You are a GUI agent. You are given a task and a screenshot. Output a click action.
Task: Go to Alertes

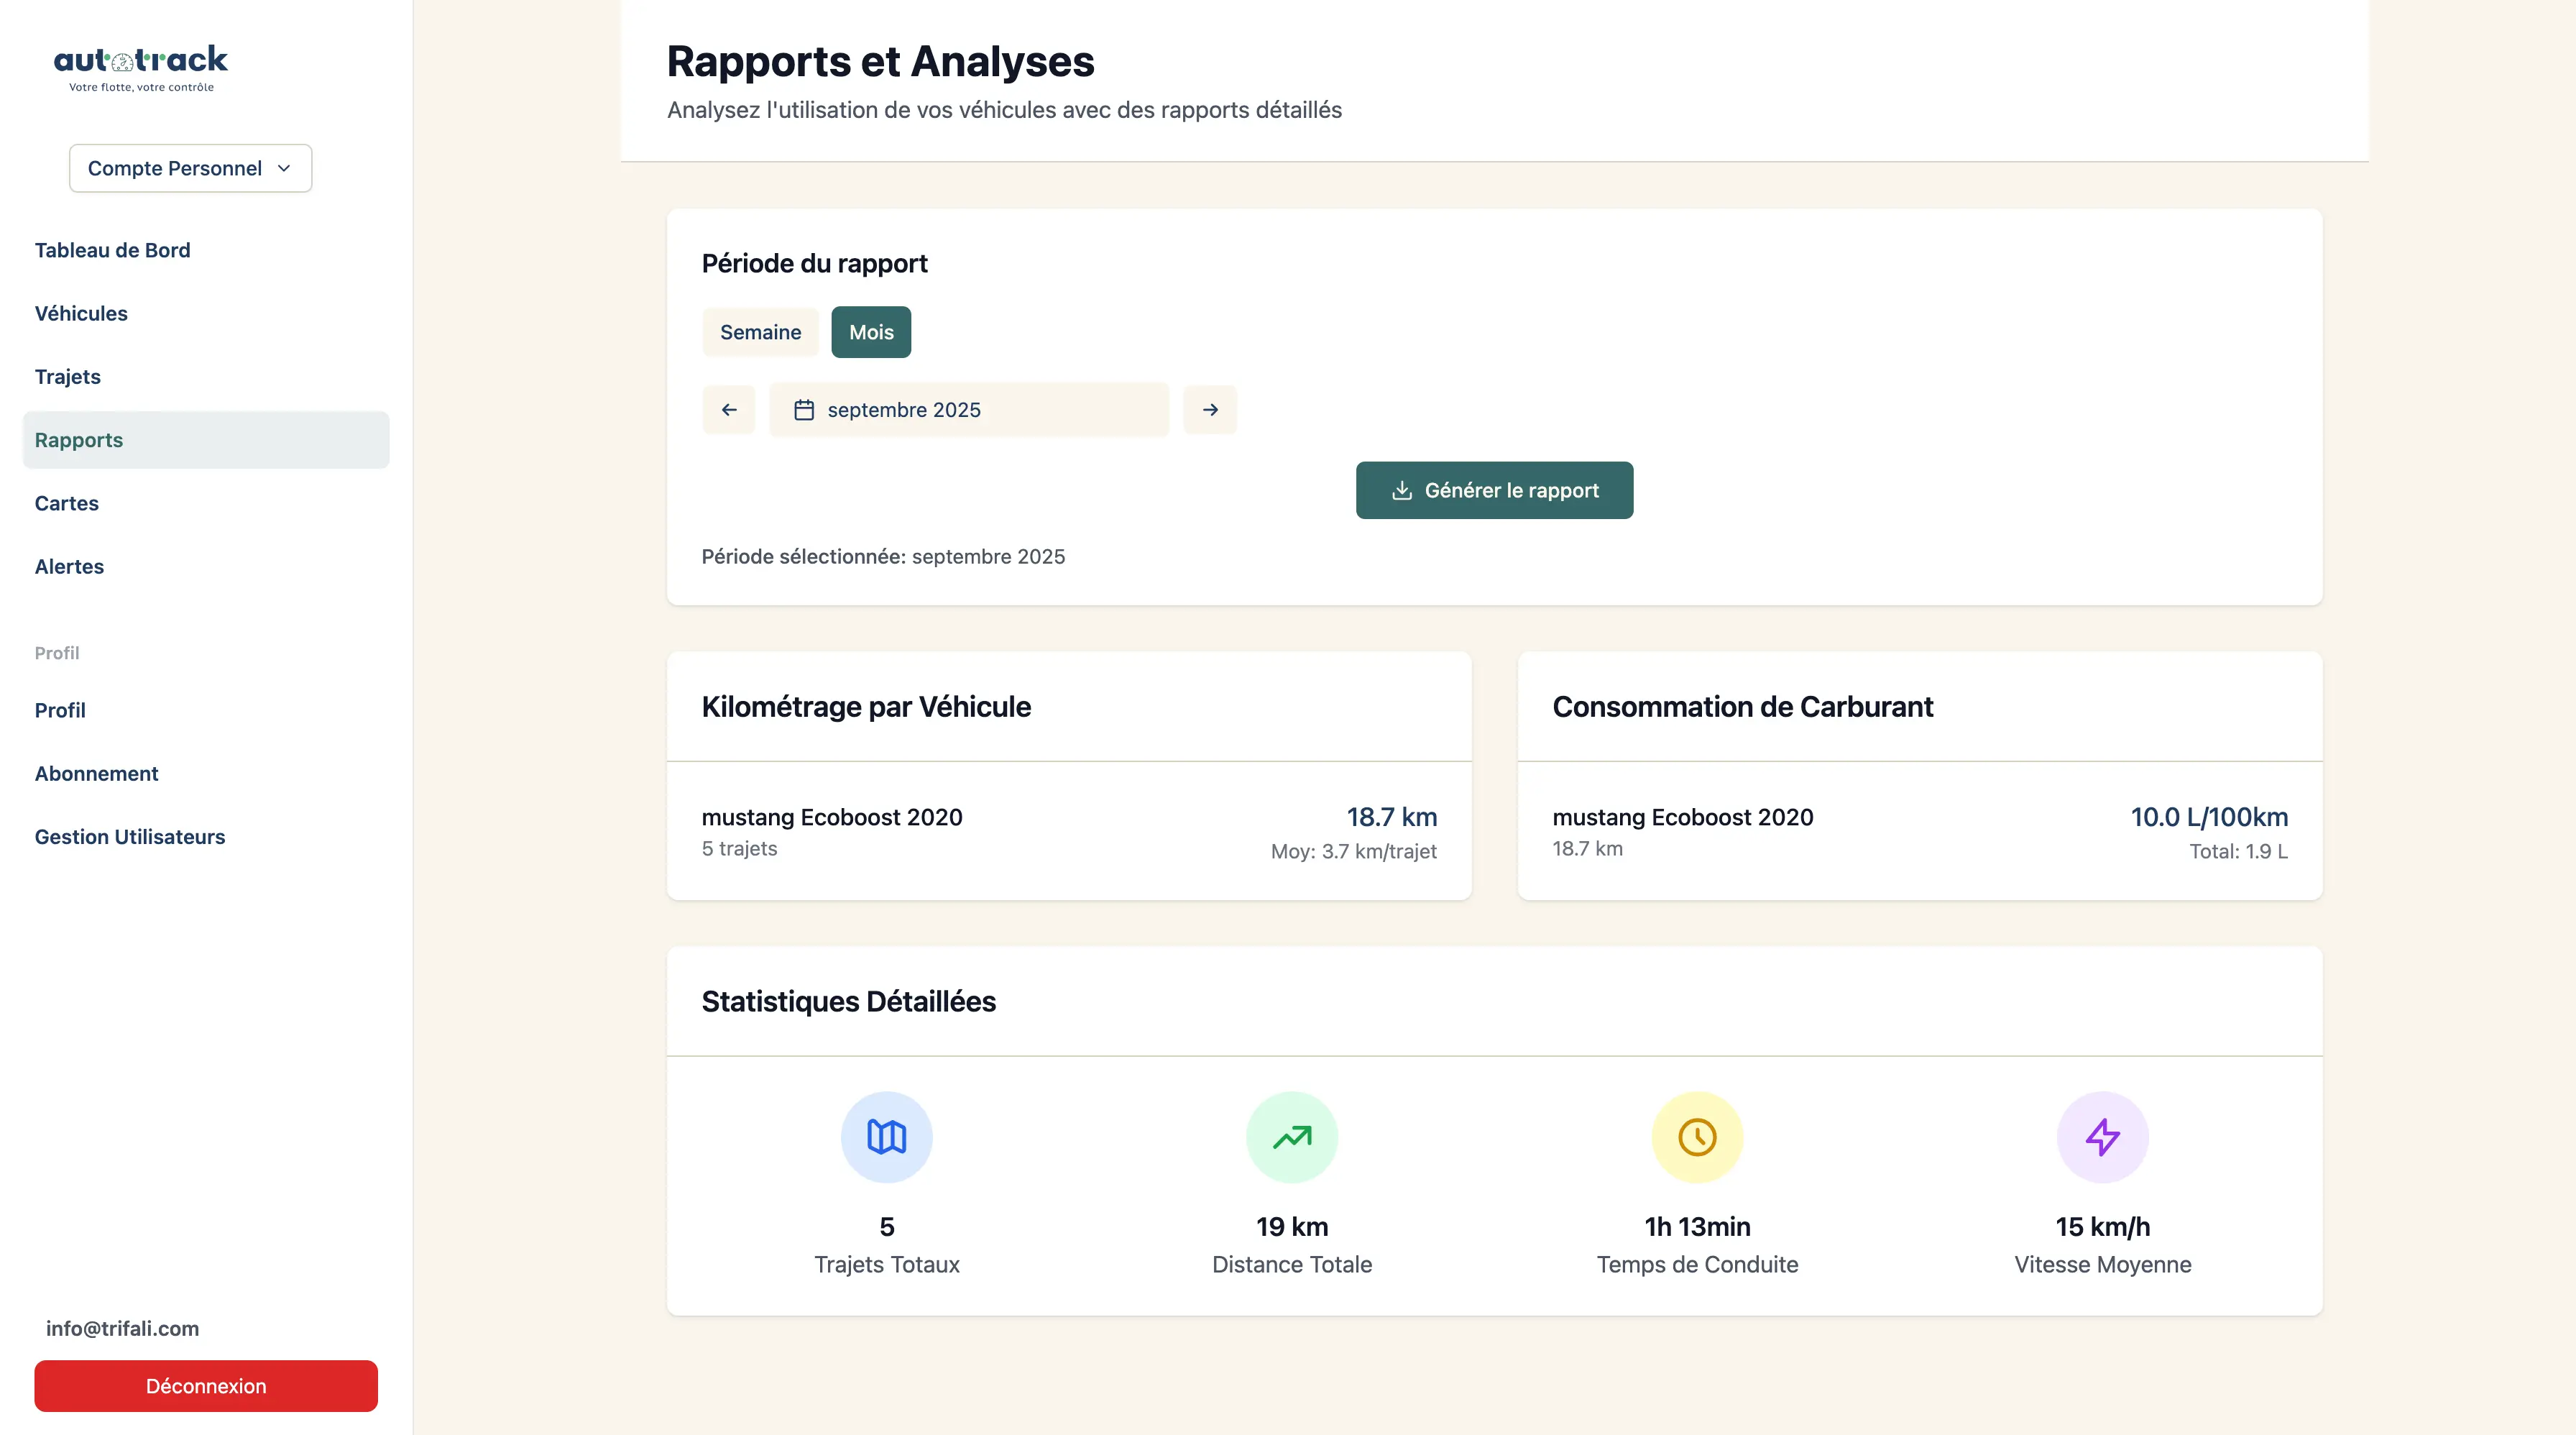[x=206, y=566]
